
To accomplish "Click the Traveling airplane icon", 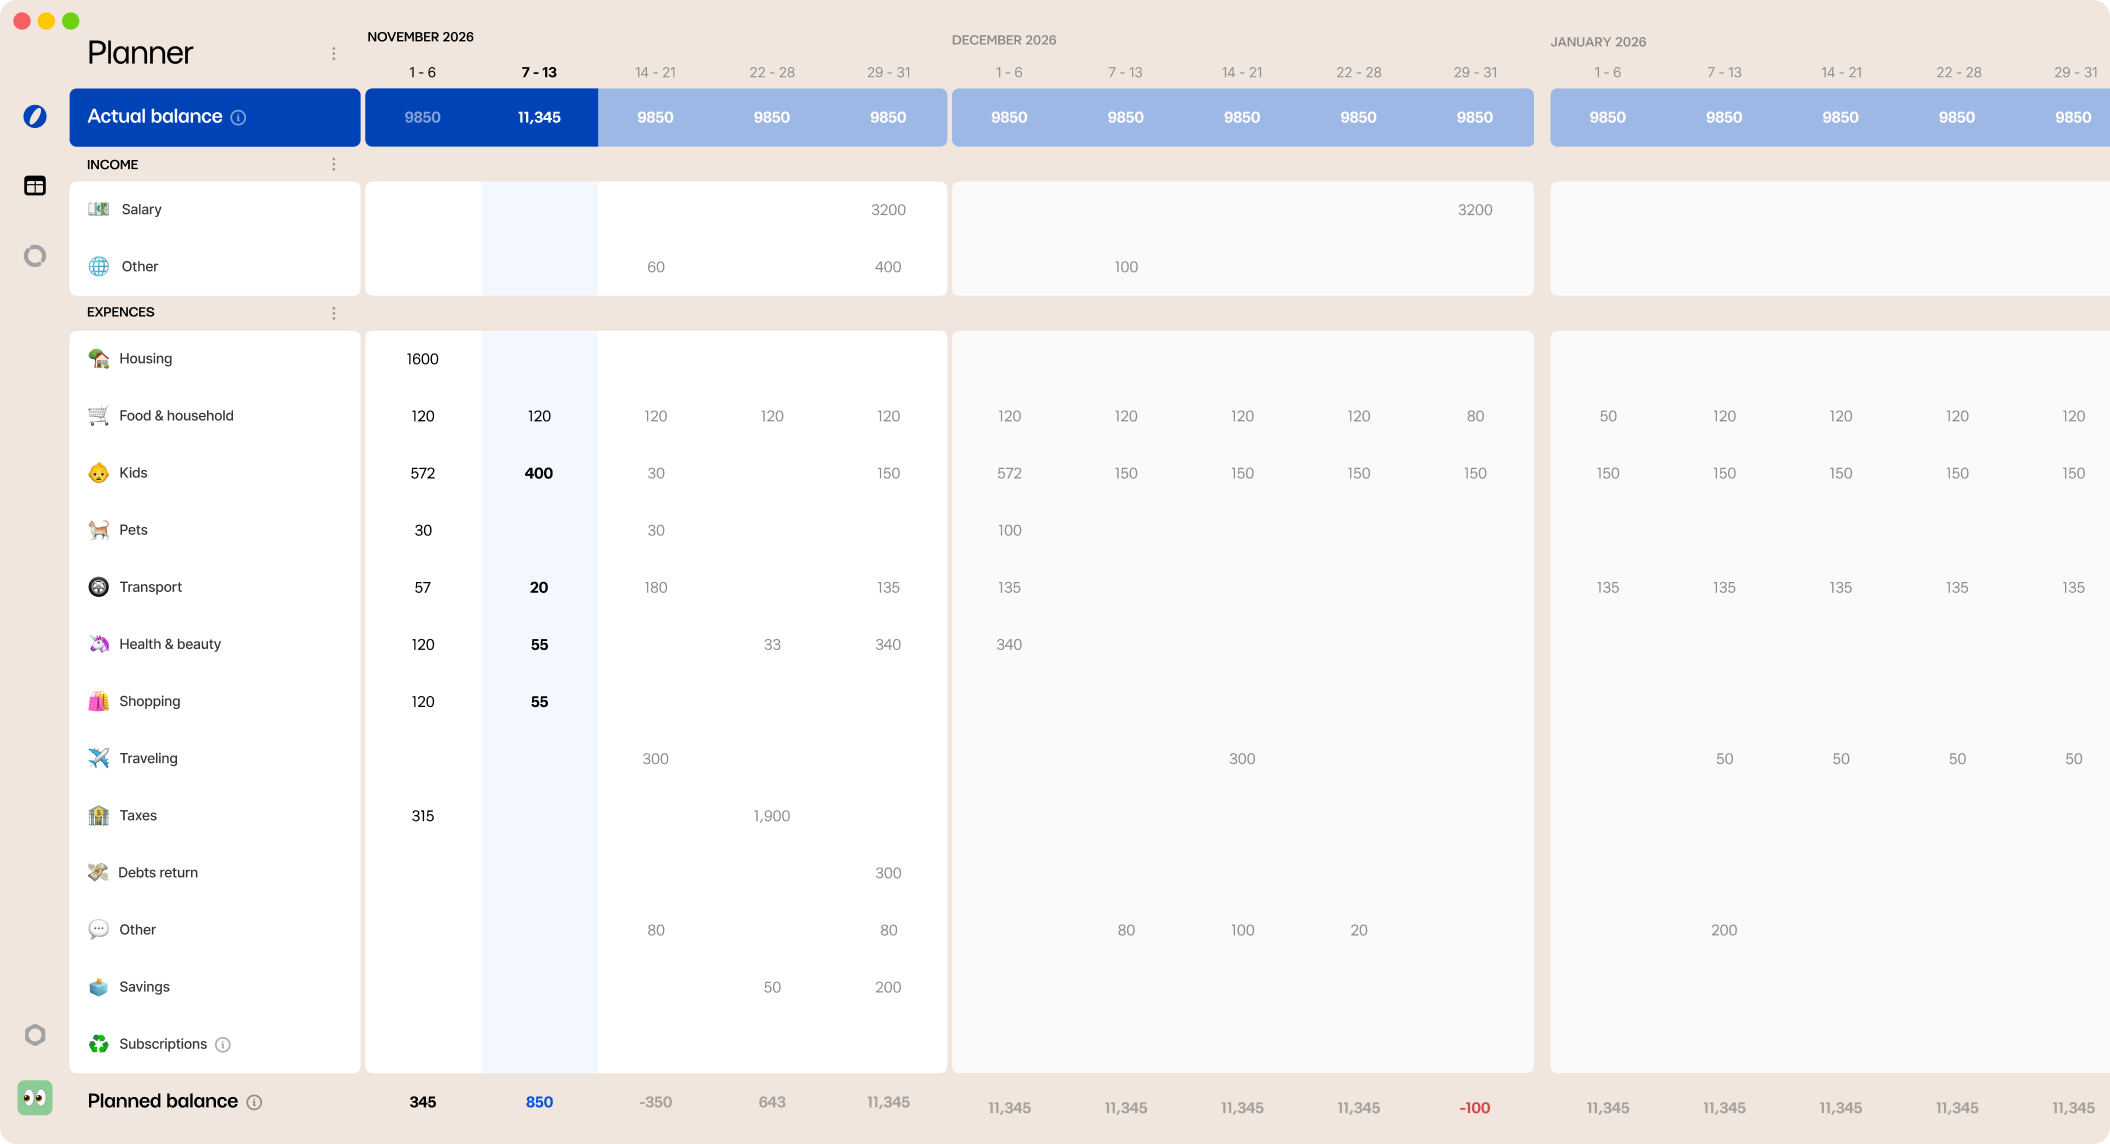I will 99,758.
